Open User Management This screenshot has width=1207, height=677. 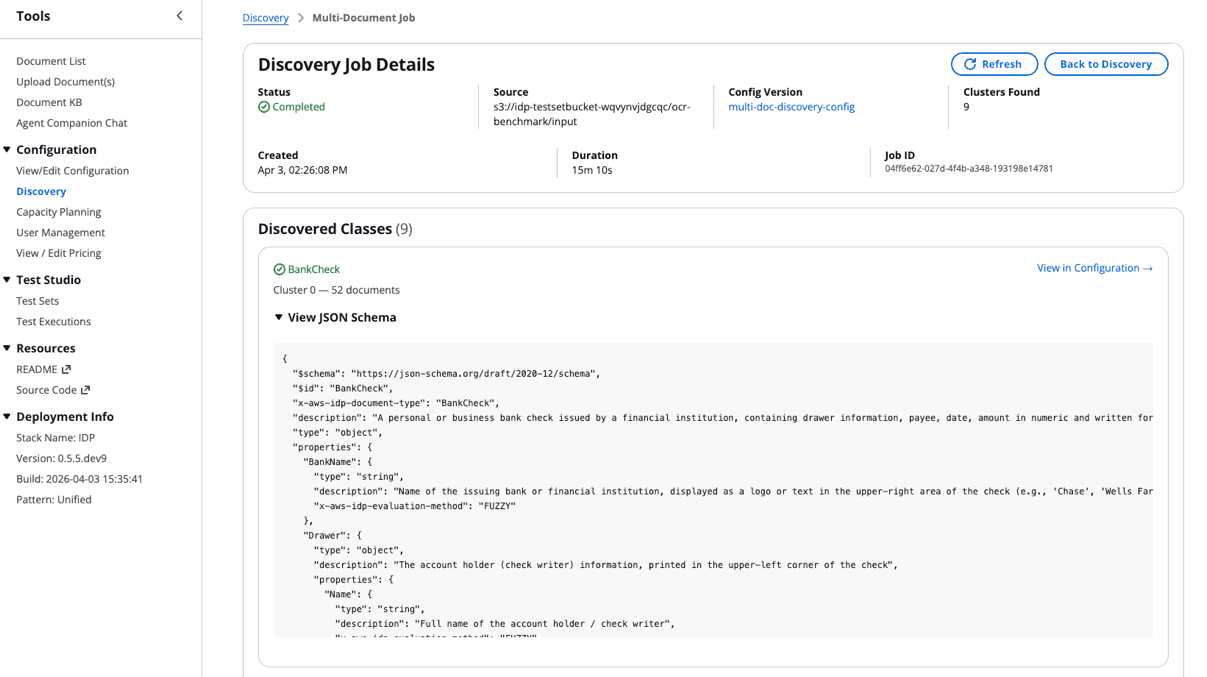(x=60, y=233)
